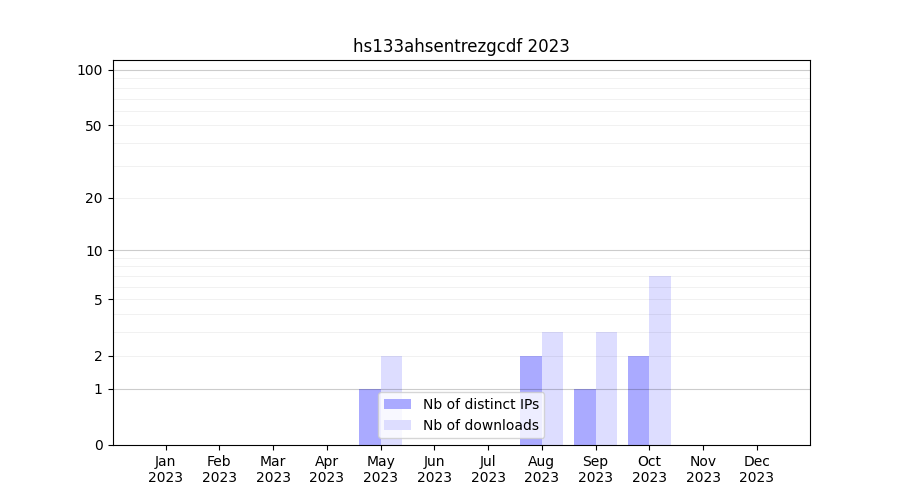Select the Dec 2023 x-axis label
Screen dimensions: 900x500
click(756, 469)
